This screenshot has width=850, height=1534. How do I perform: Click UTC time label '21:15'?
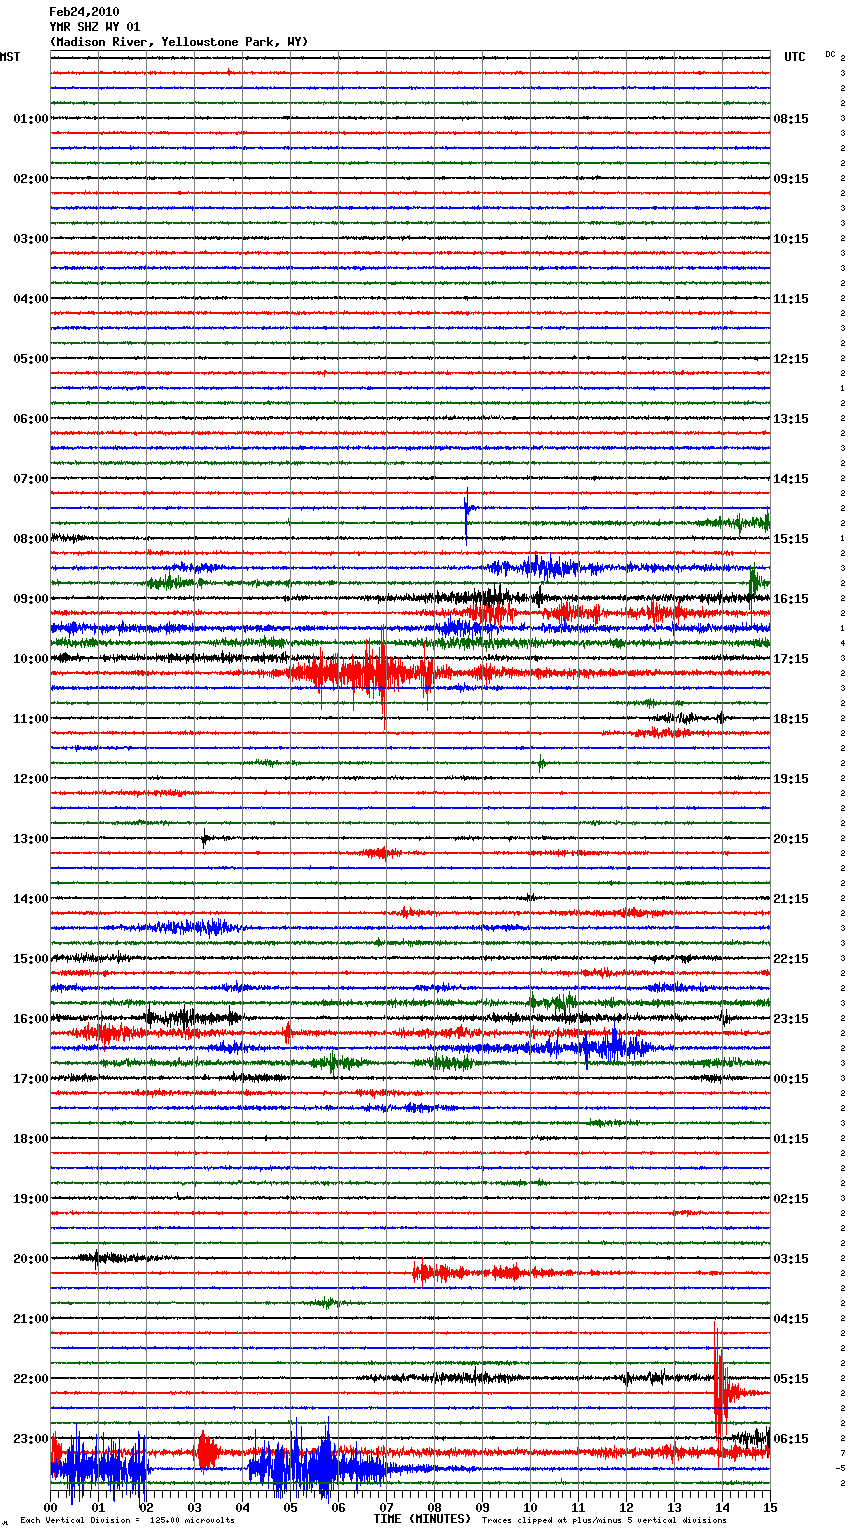click(x=791, y=899)
